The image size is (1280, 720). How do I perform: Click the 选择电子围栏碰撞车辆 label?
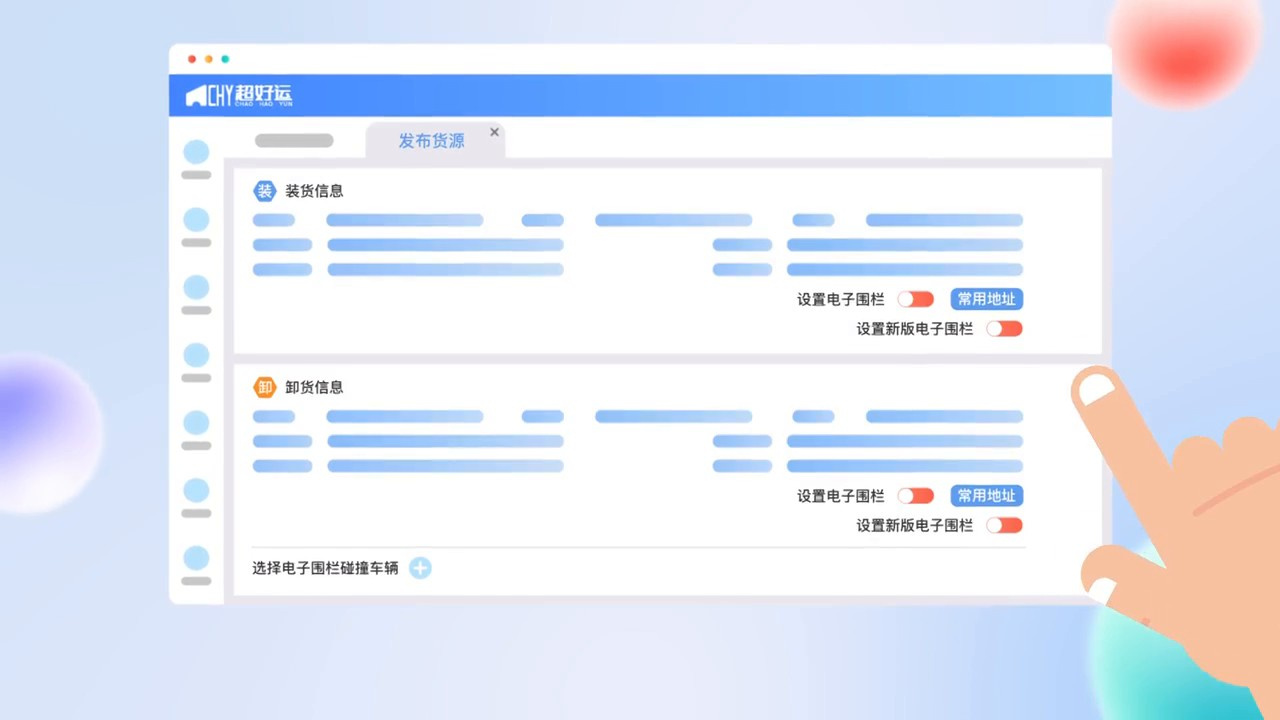(325, 568)
